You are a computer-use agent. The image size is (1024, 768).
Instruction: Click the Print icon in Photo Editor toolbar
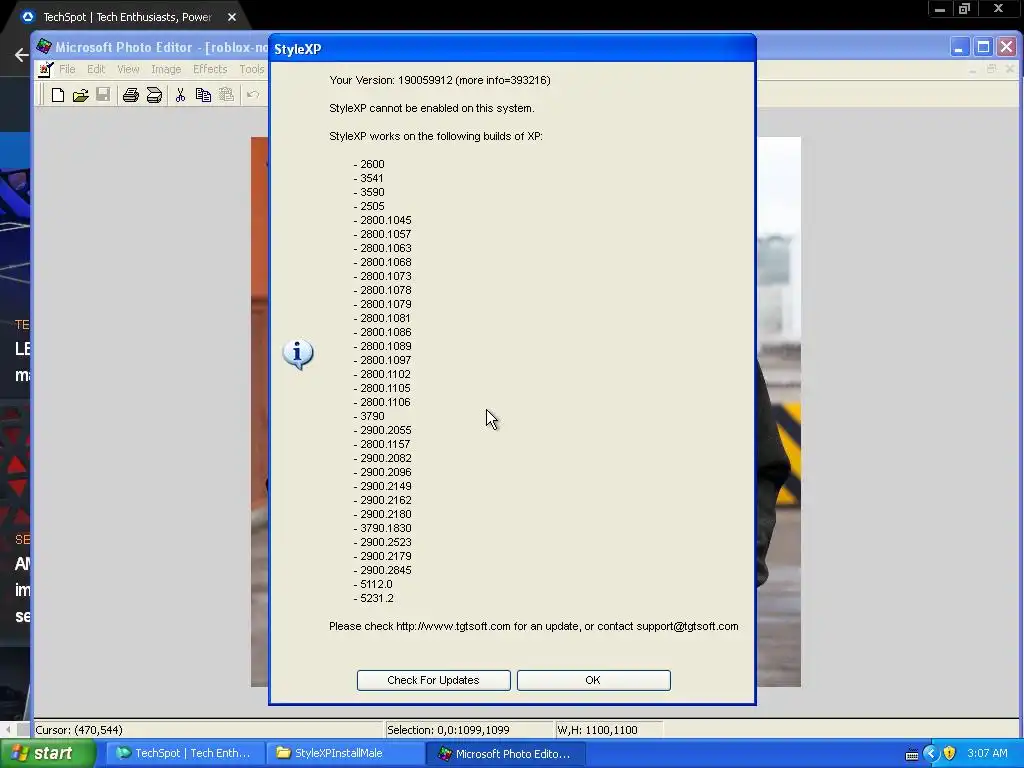[131, 95]
